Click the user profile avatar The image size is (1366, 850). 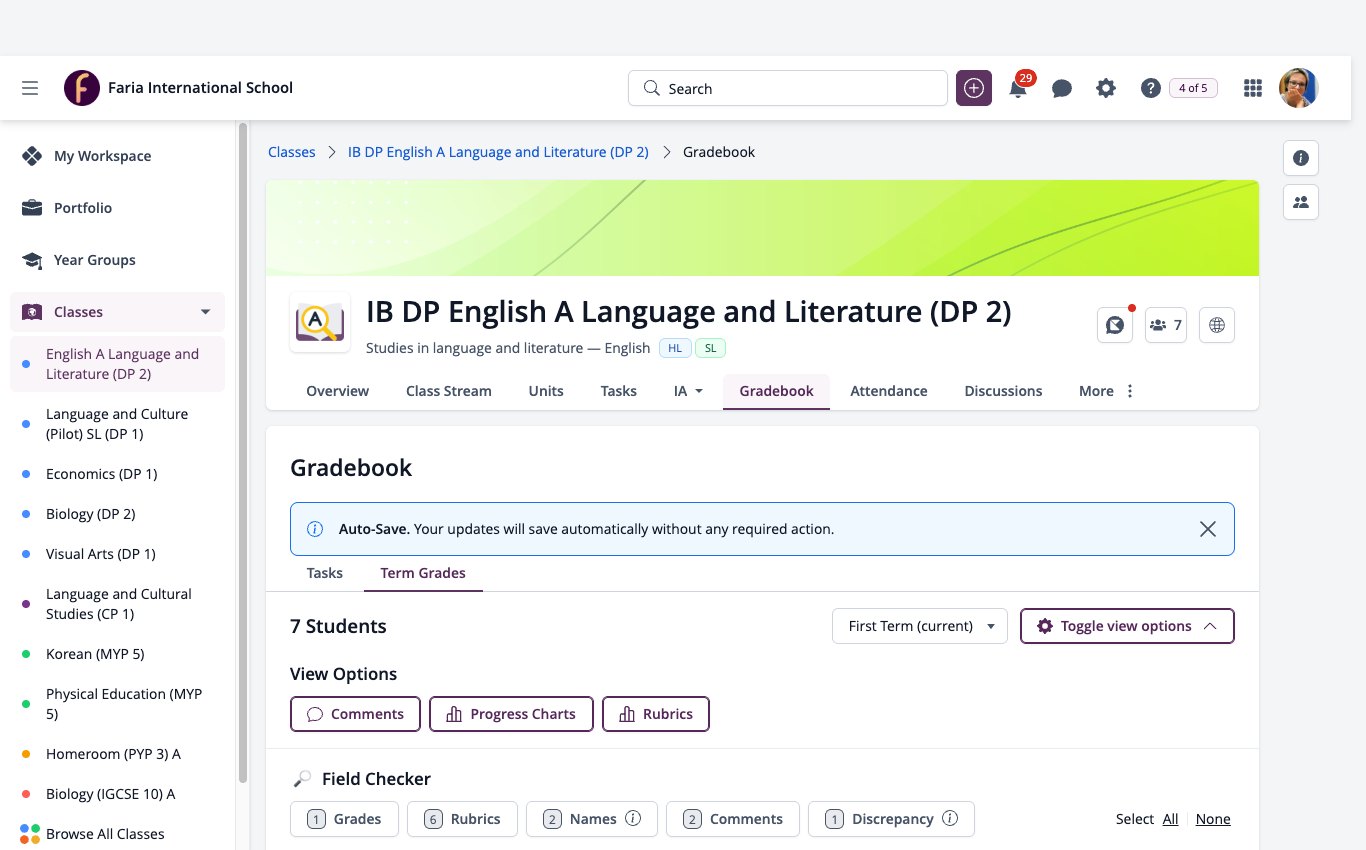1299,88
